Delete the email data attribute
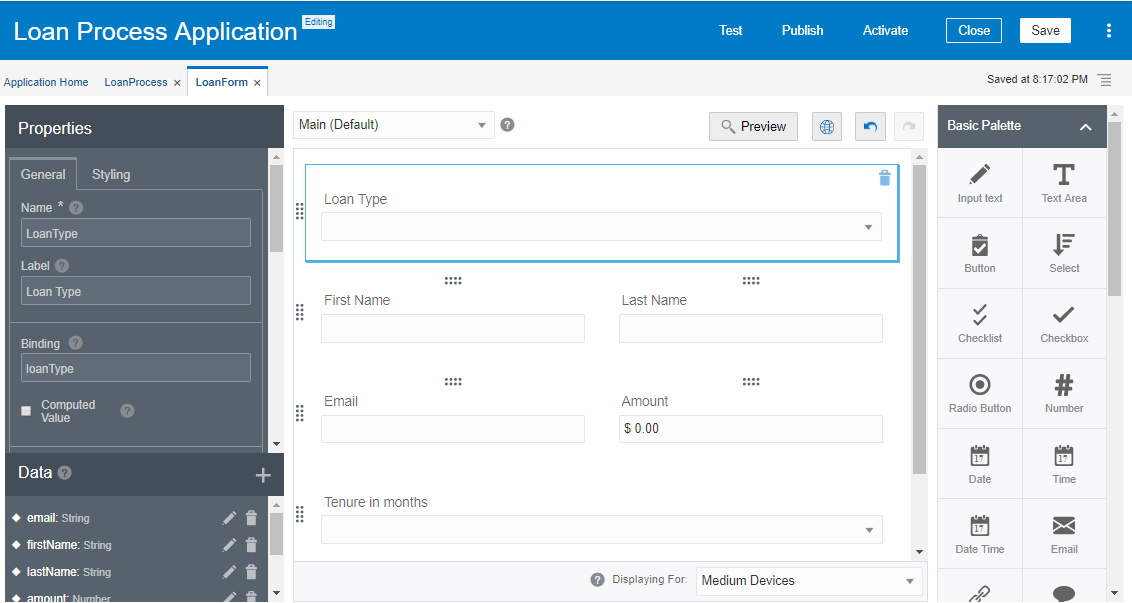 (x=251, y=518)
